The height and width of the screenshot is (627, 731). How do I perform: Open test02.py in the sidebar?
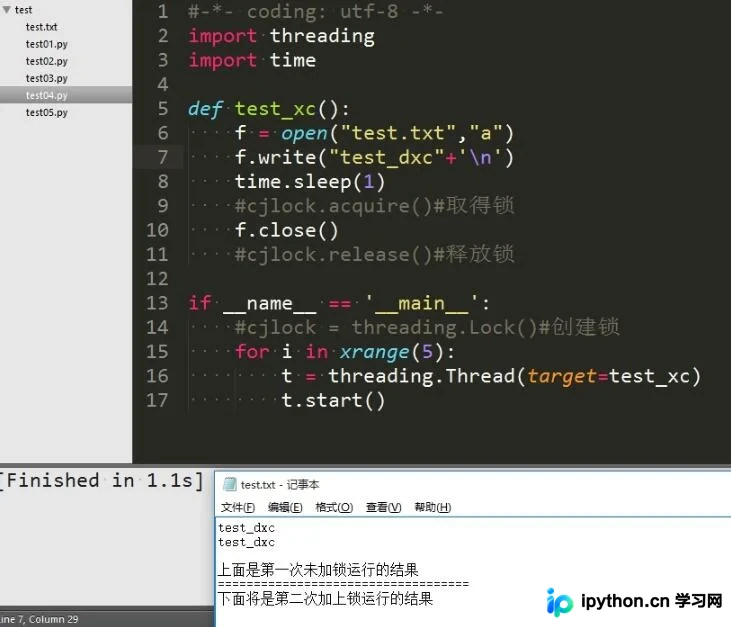click(47, 61)
